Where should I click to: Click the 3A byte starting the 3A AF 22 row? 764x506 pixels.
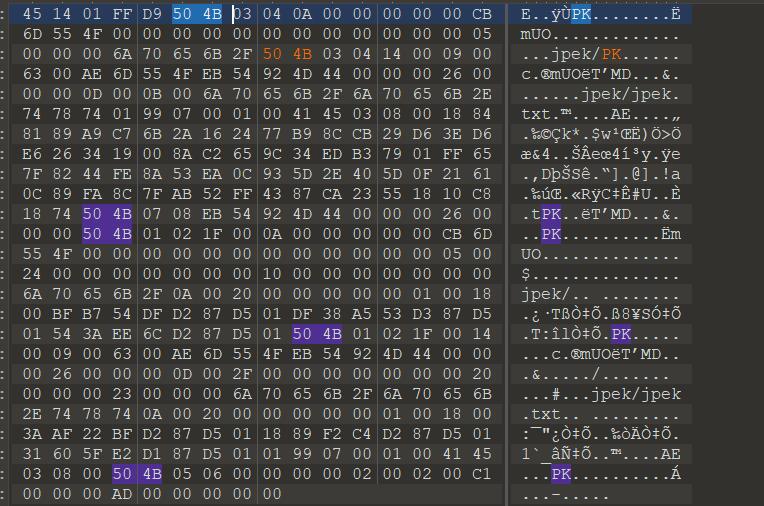point(35,434)
